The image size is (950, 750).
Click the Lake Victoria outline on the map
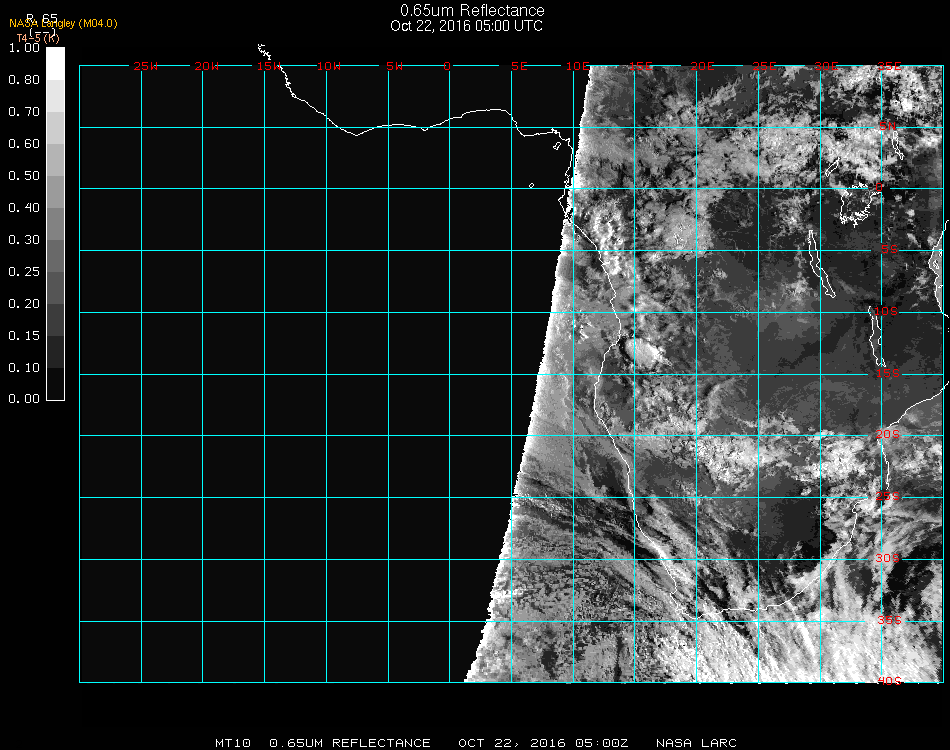click(x=856, y=207)
